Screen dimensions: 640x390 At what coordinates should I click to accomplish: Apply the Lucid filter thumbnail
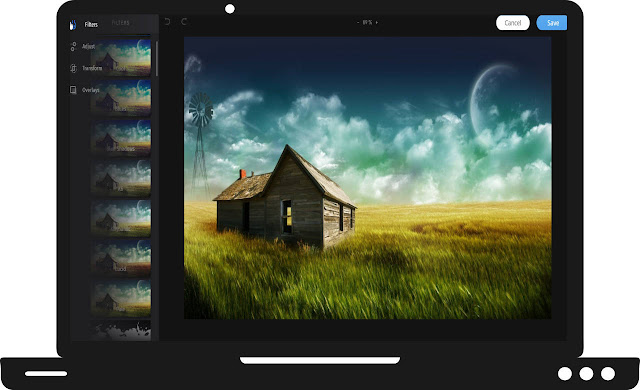121,258
